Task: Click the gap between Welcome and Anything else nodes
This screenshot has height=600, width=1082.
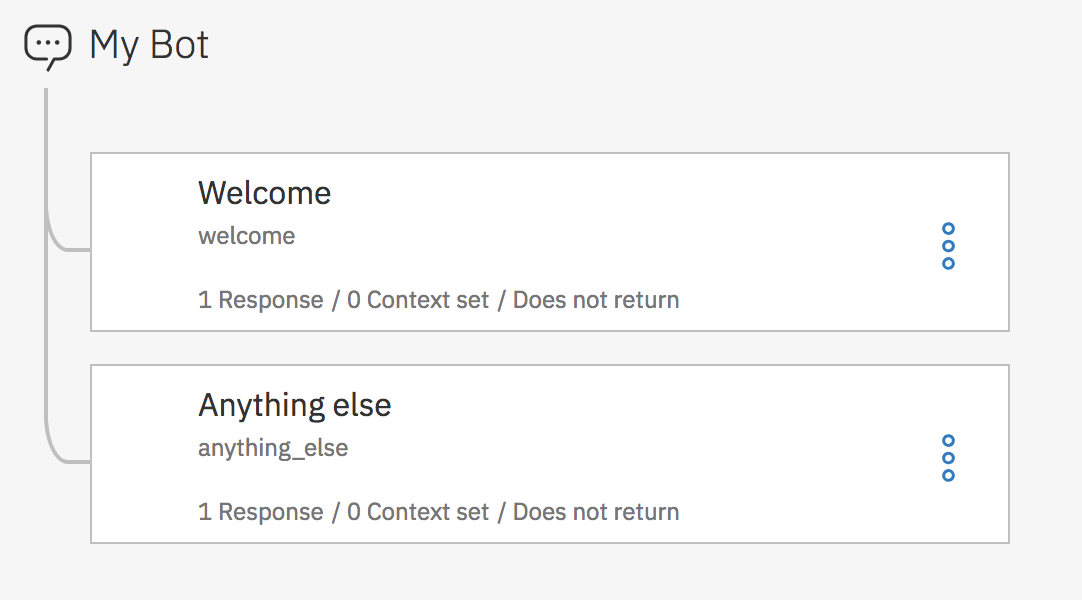Action: [x=550, y=348]
